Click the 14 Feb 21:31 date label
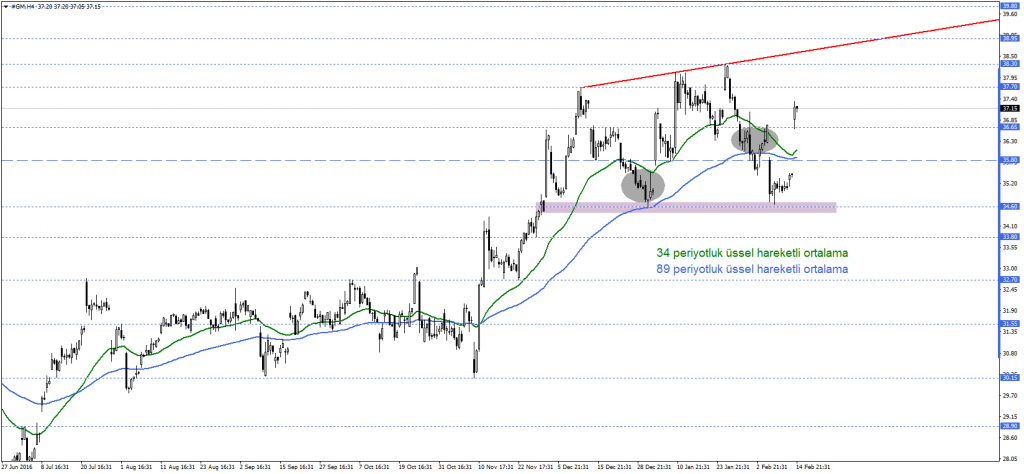The height and width of the screenshot is (474, 1024). click(x=814, y=467)
